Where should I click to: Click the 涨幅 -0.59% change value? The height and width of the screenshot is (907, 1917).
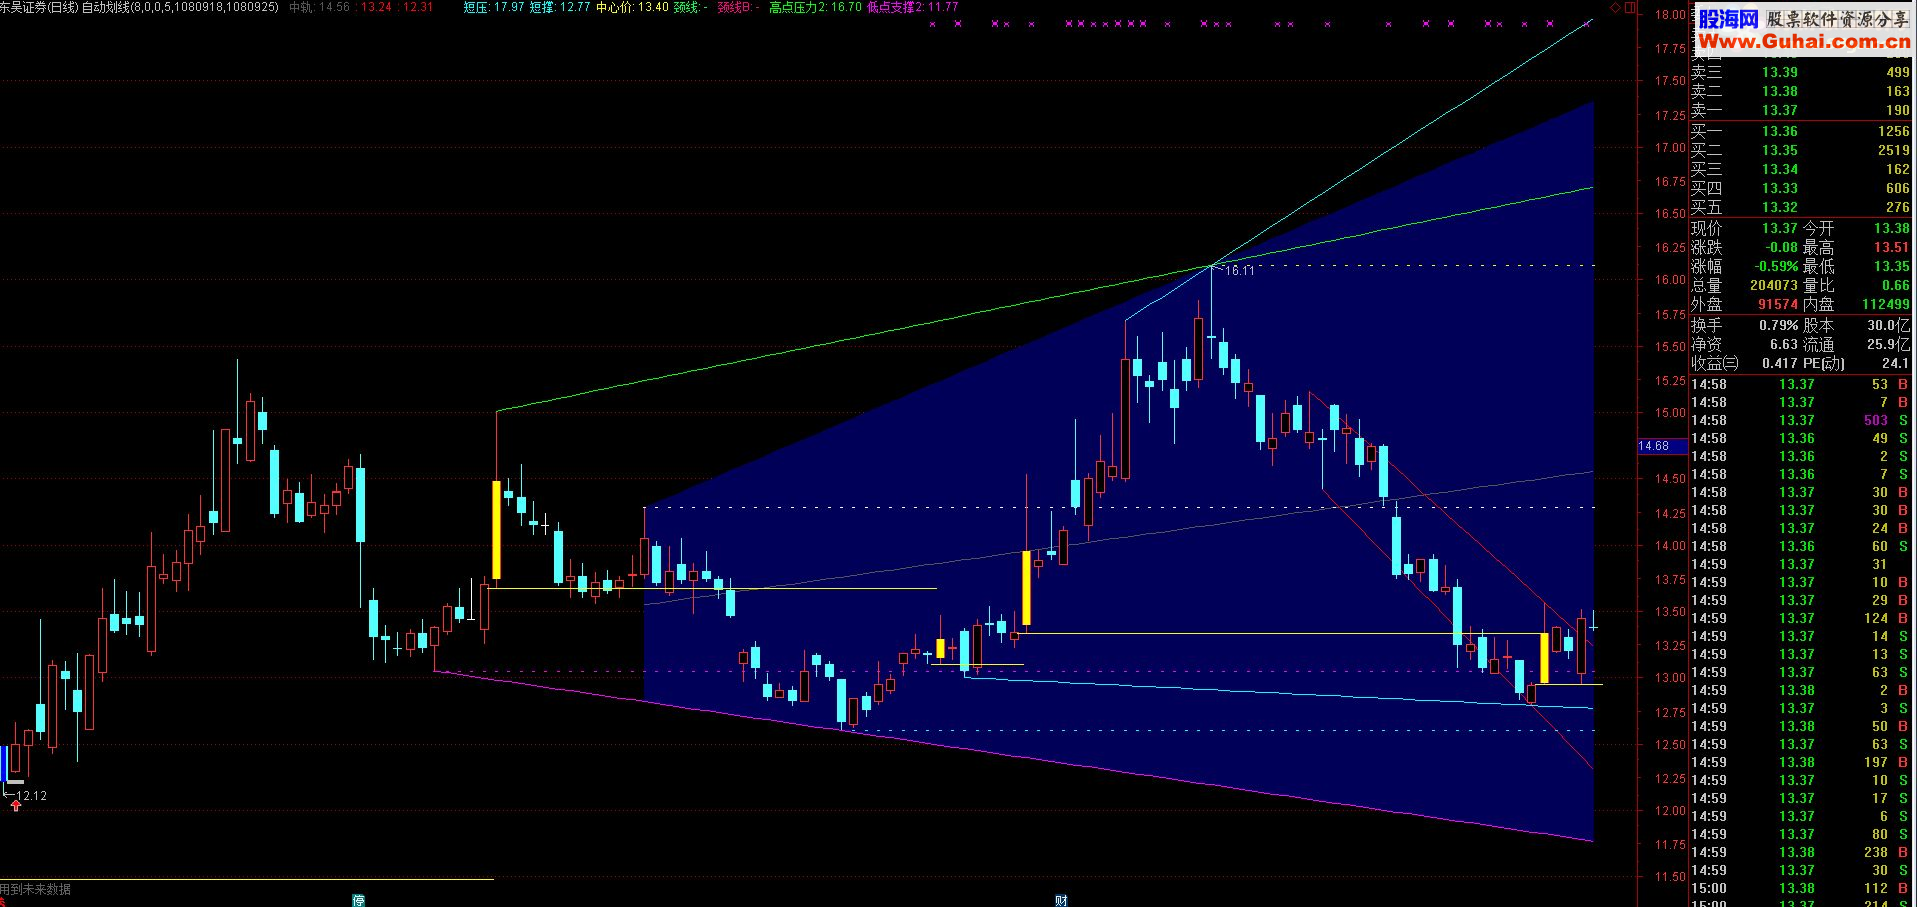coord(1777,266)
